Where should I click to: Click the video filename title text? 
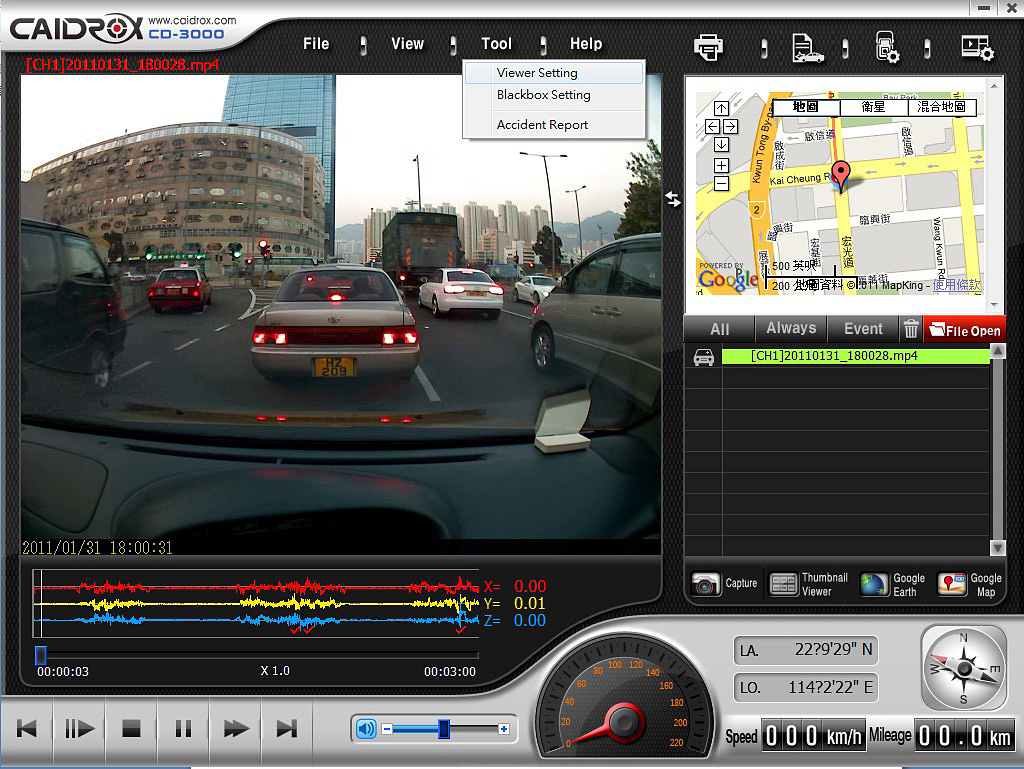122,65
